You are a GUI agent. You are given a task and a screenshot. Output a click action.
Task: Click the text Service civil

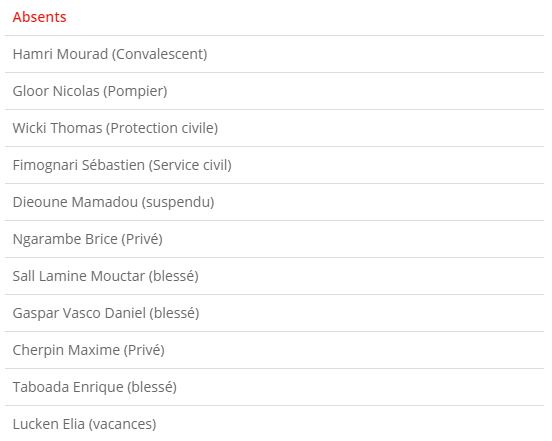190,165
